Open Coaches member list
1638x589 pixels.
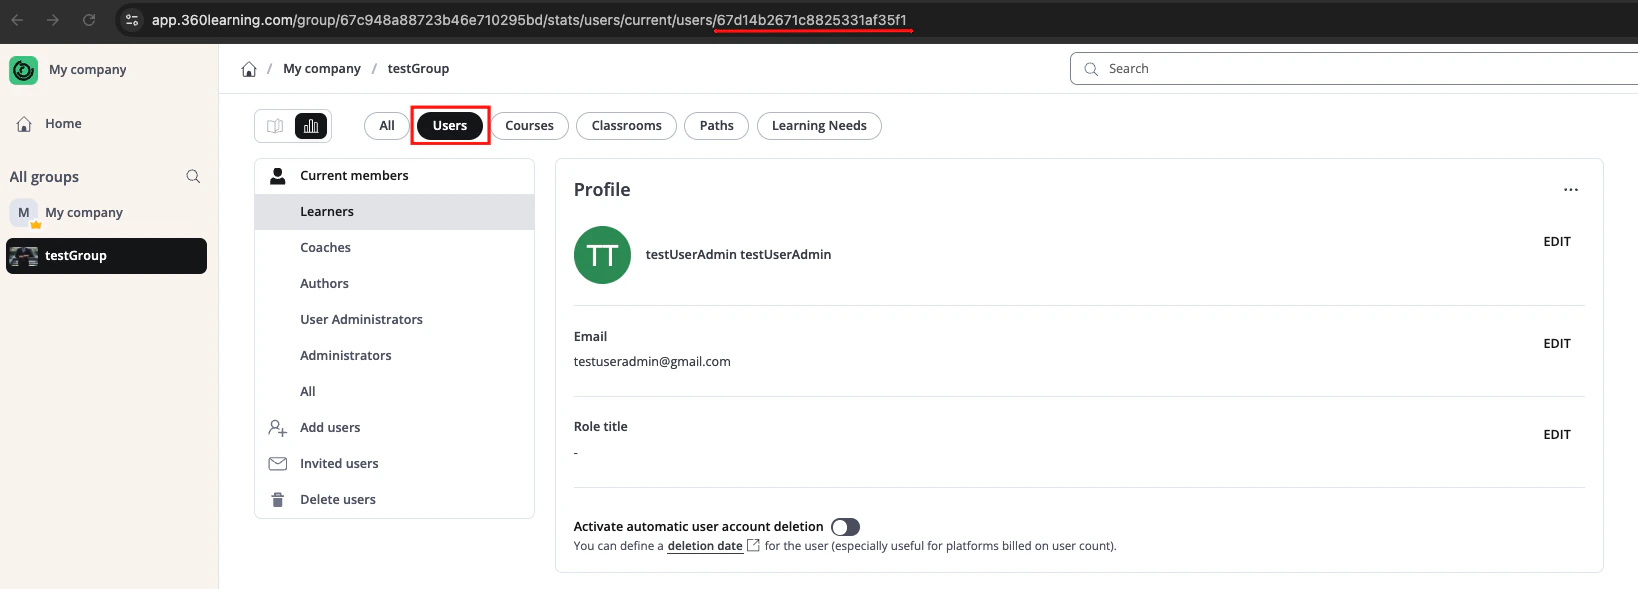[394, 248]
